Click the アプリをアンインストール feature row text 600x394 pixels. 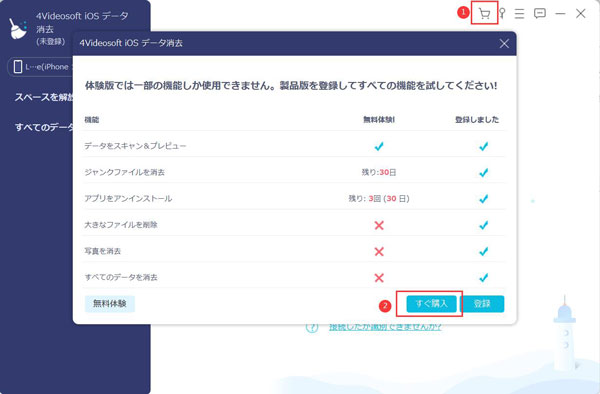(x=128, y=199)
